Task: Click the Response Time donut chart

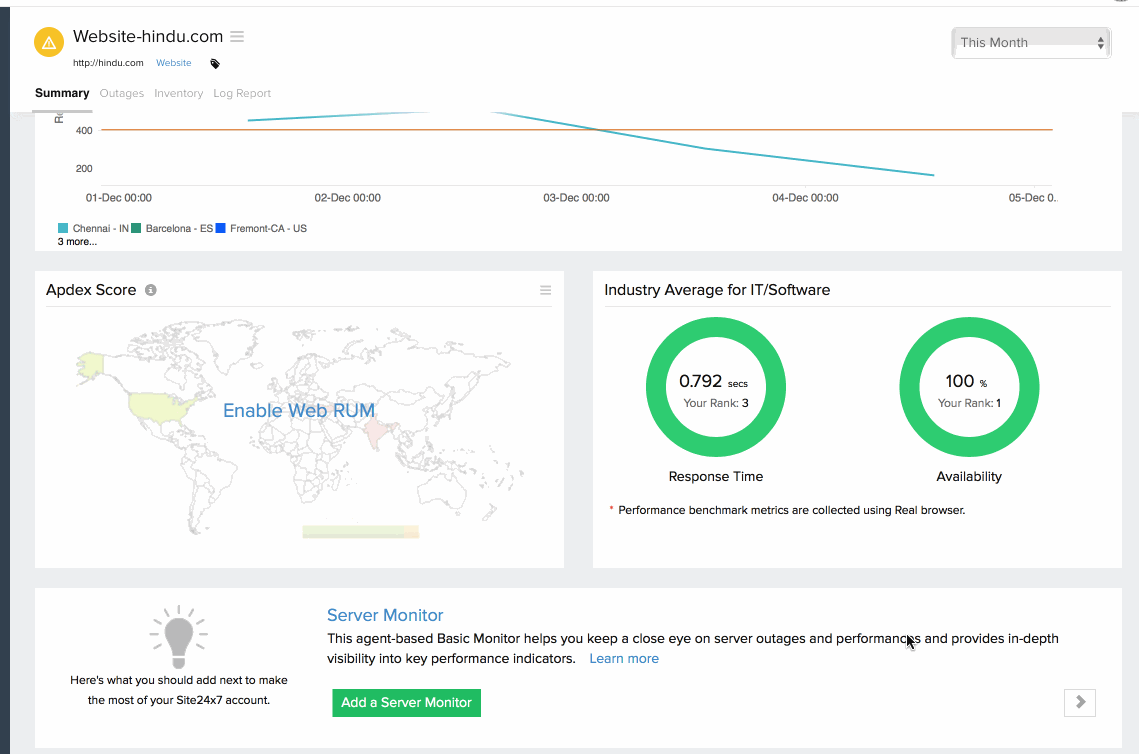Action: pos(716,386)
